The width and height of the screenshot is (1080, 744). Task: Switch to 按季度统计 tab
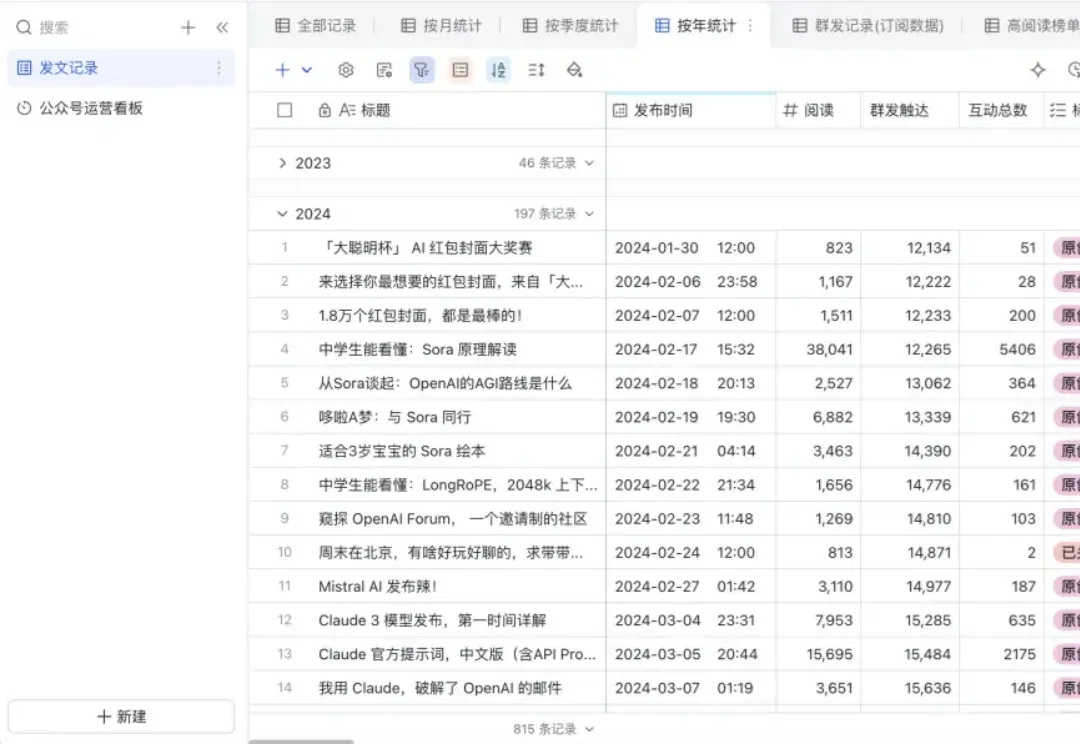click(x=570, y=26)
